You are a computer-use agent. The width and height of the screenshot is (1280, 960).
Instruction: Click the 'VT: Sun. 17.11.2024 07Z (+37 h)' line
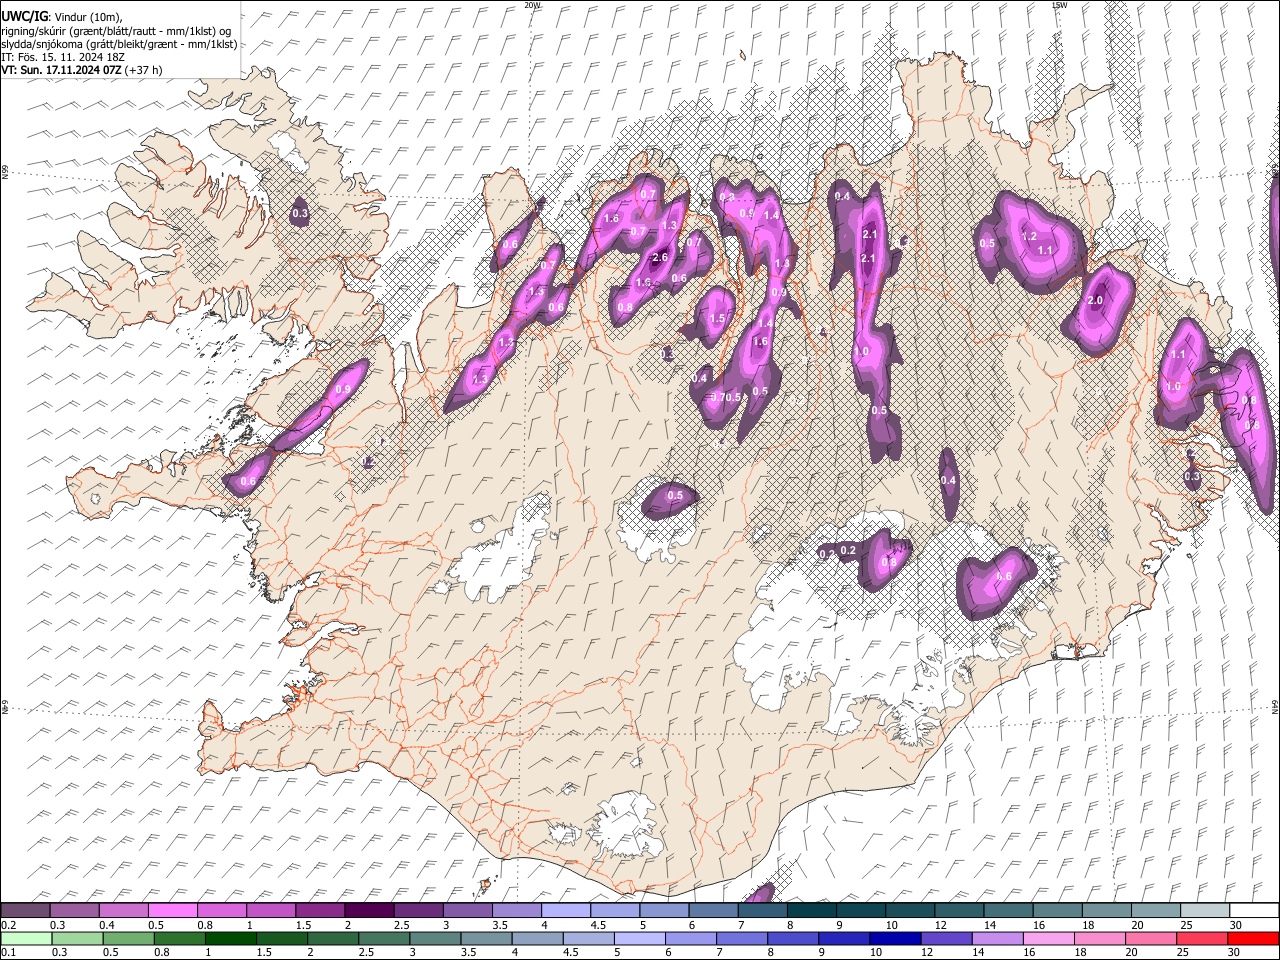click(82, 70)
